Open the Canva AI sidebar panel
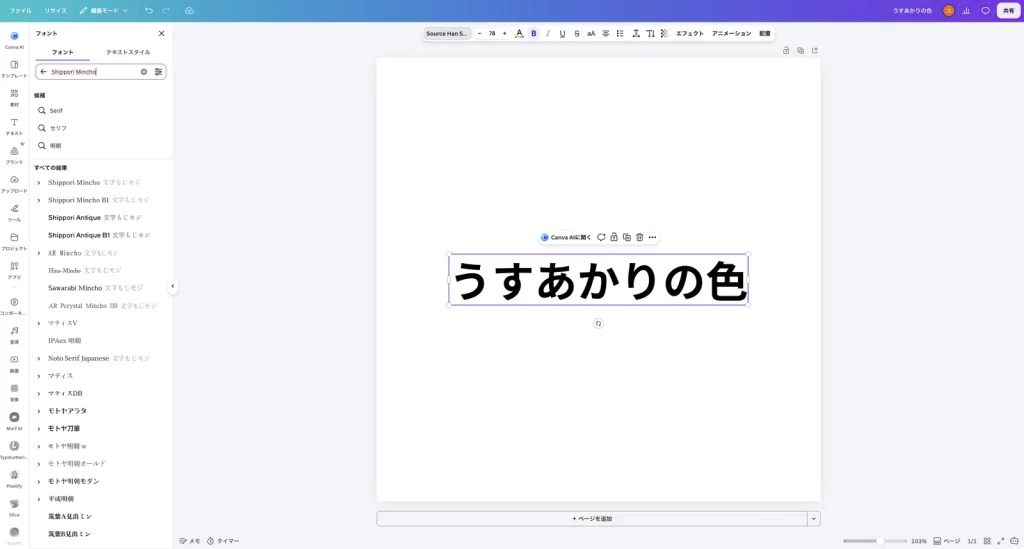Image resolution: width=1024 pixels, height=549 pixels. click(14, 40)
